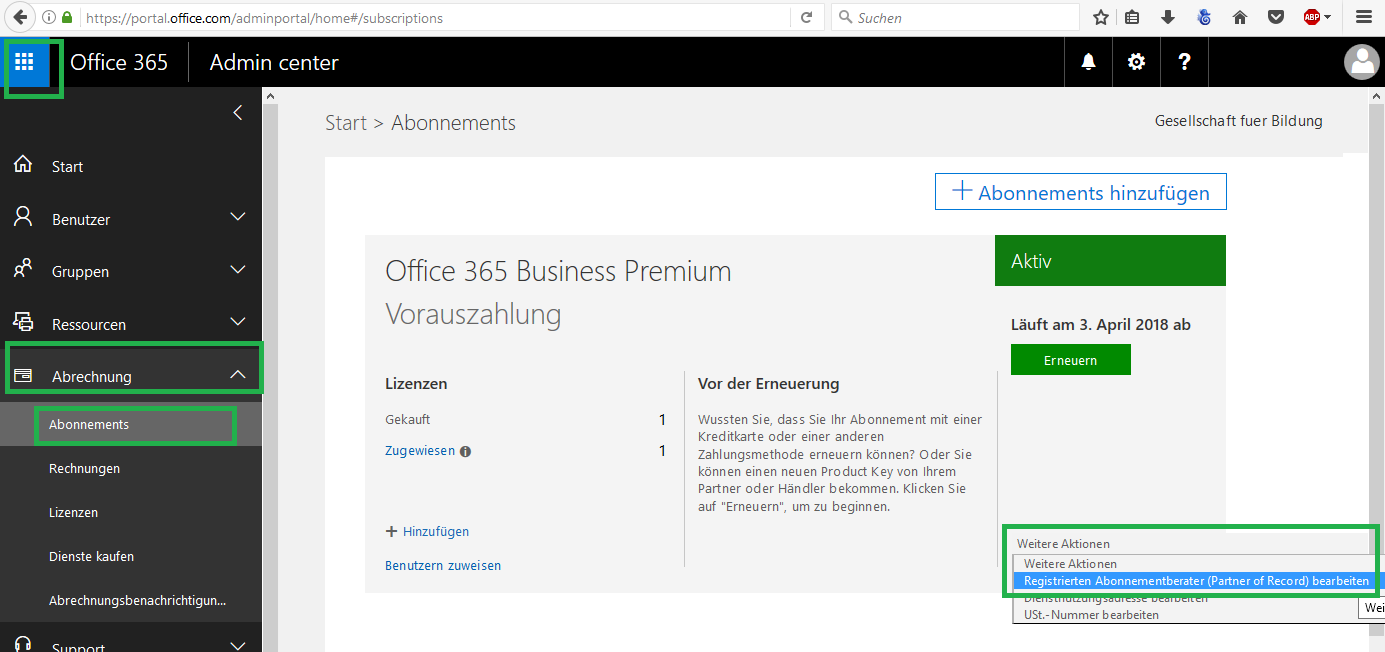Click the info icon beside Zugewiesen
This screenshot has width=1385, height=652.
point(466,452)
